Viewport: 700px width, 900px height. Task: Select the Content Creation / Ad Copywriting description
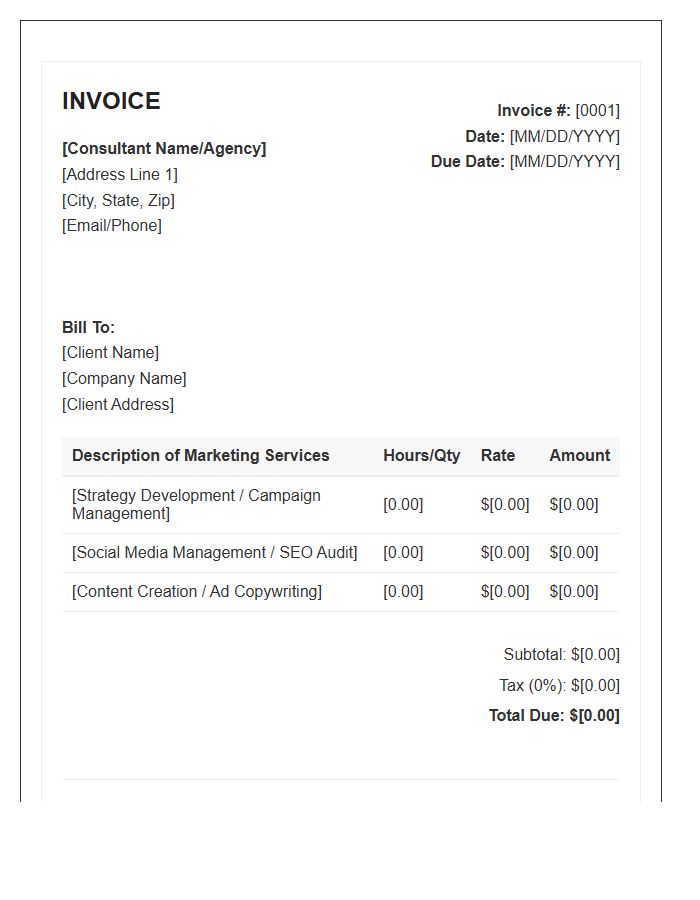coord(197,592)
